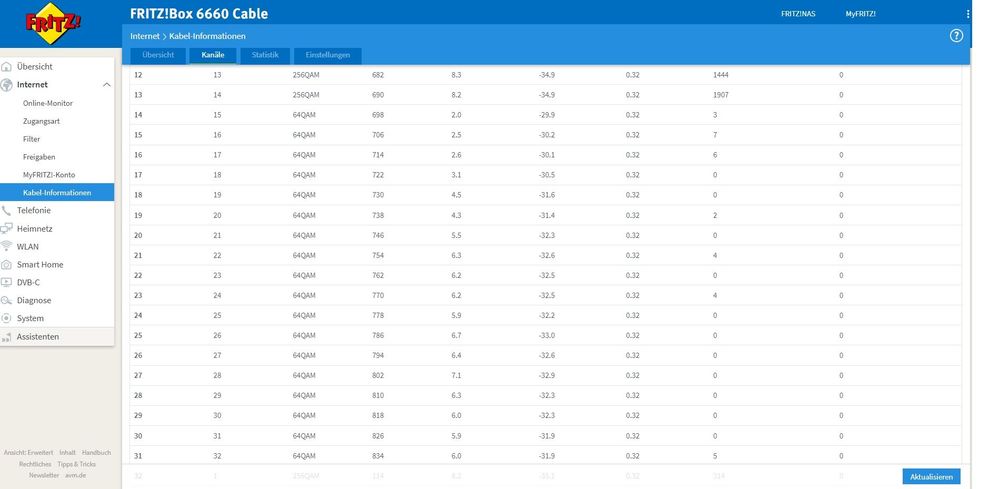Click the Diagnose icon
Screen dimensions: 999x489
[x=6, y=301]
